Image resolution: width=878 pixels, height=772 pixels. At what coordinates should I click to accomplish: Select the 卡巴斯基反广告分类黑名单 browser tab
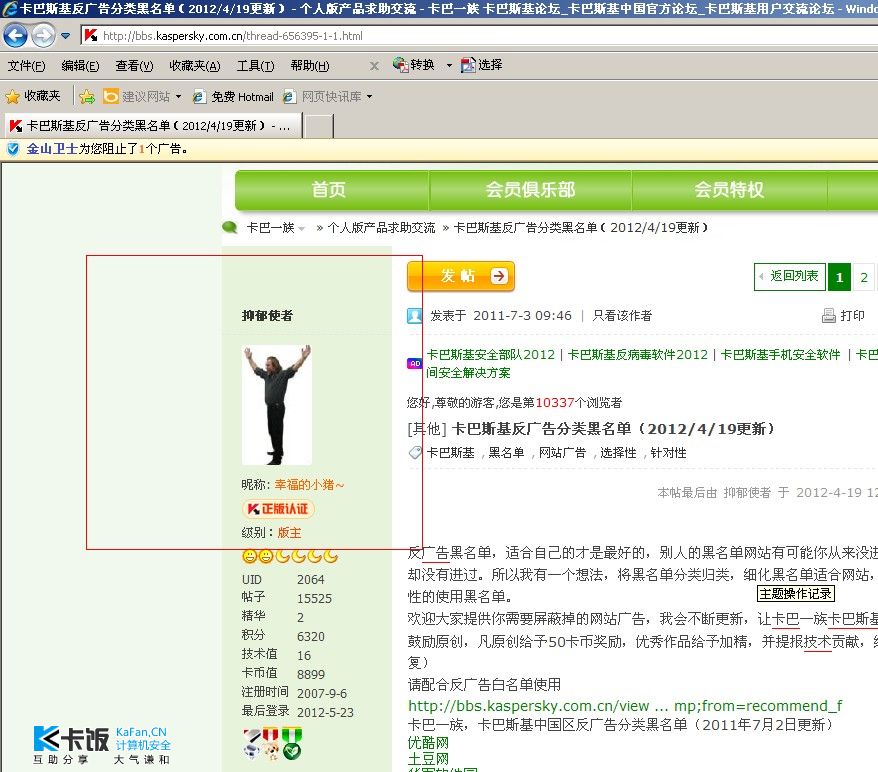pos(153,125)
